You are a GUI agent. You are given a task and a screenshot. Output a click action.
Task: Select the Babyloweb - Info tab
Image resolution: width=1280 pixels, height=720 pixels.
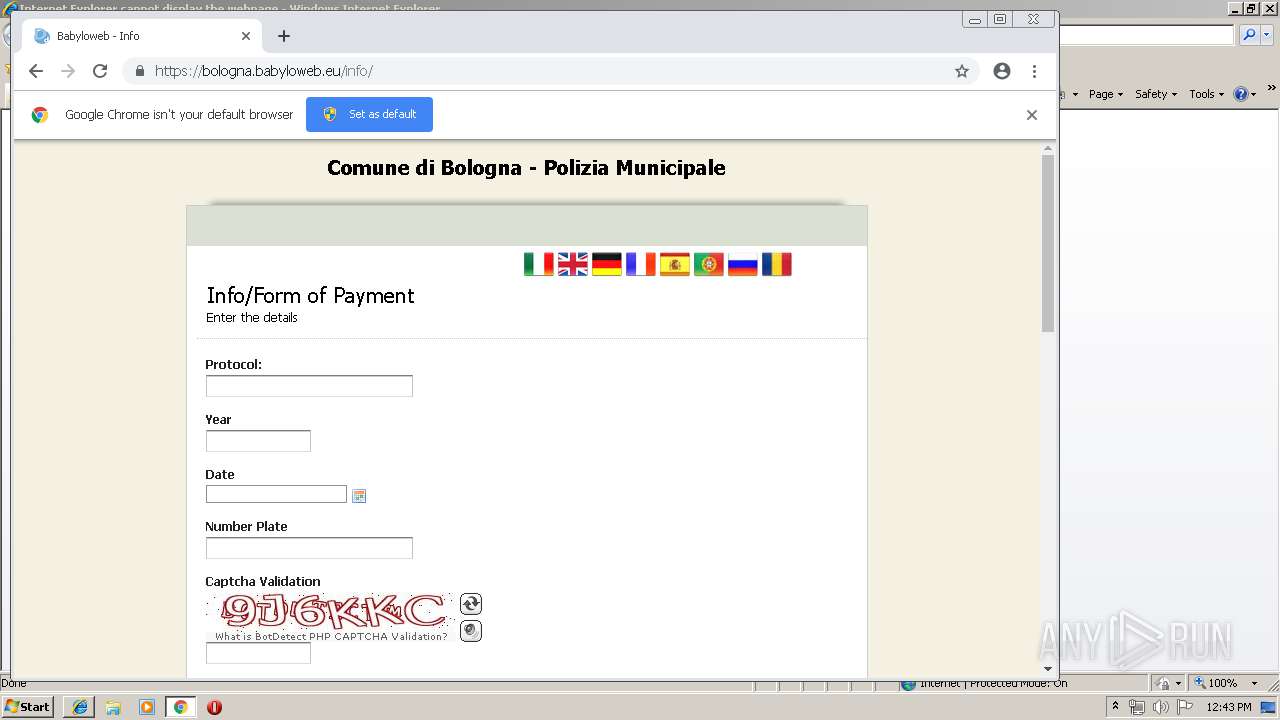coord(140,36)
